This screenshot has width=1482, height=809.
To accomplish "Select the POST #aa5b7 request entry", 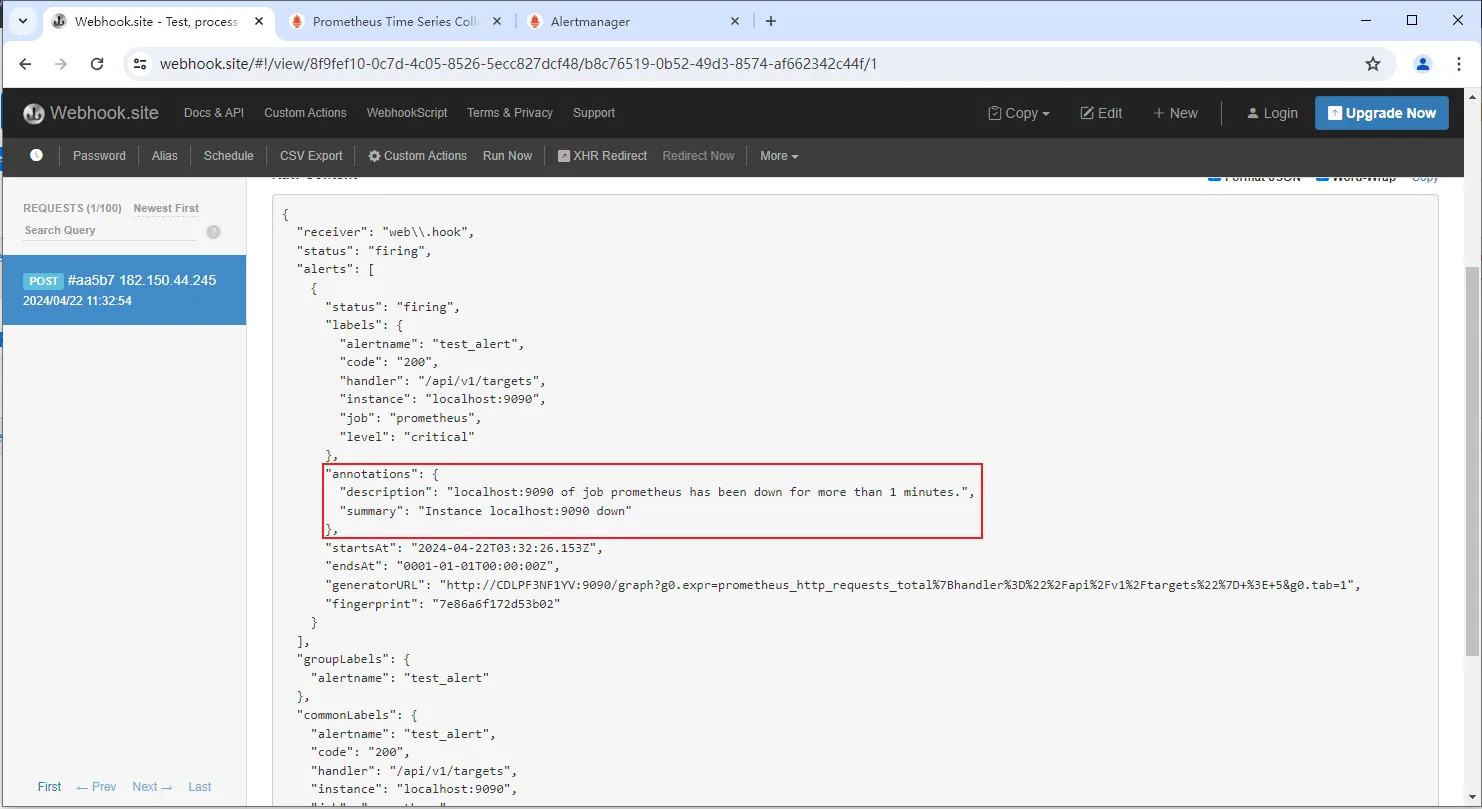I will 124,290.
